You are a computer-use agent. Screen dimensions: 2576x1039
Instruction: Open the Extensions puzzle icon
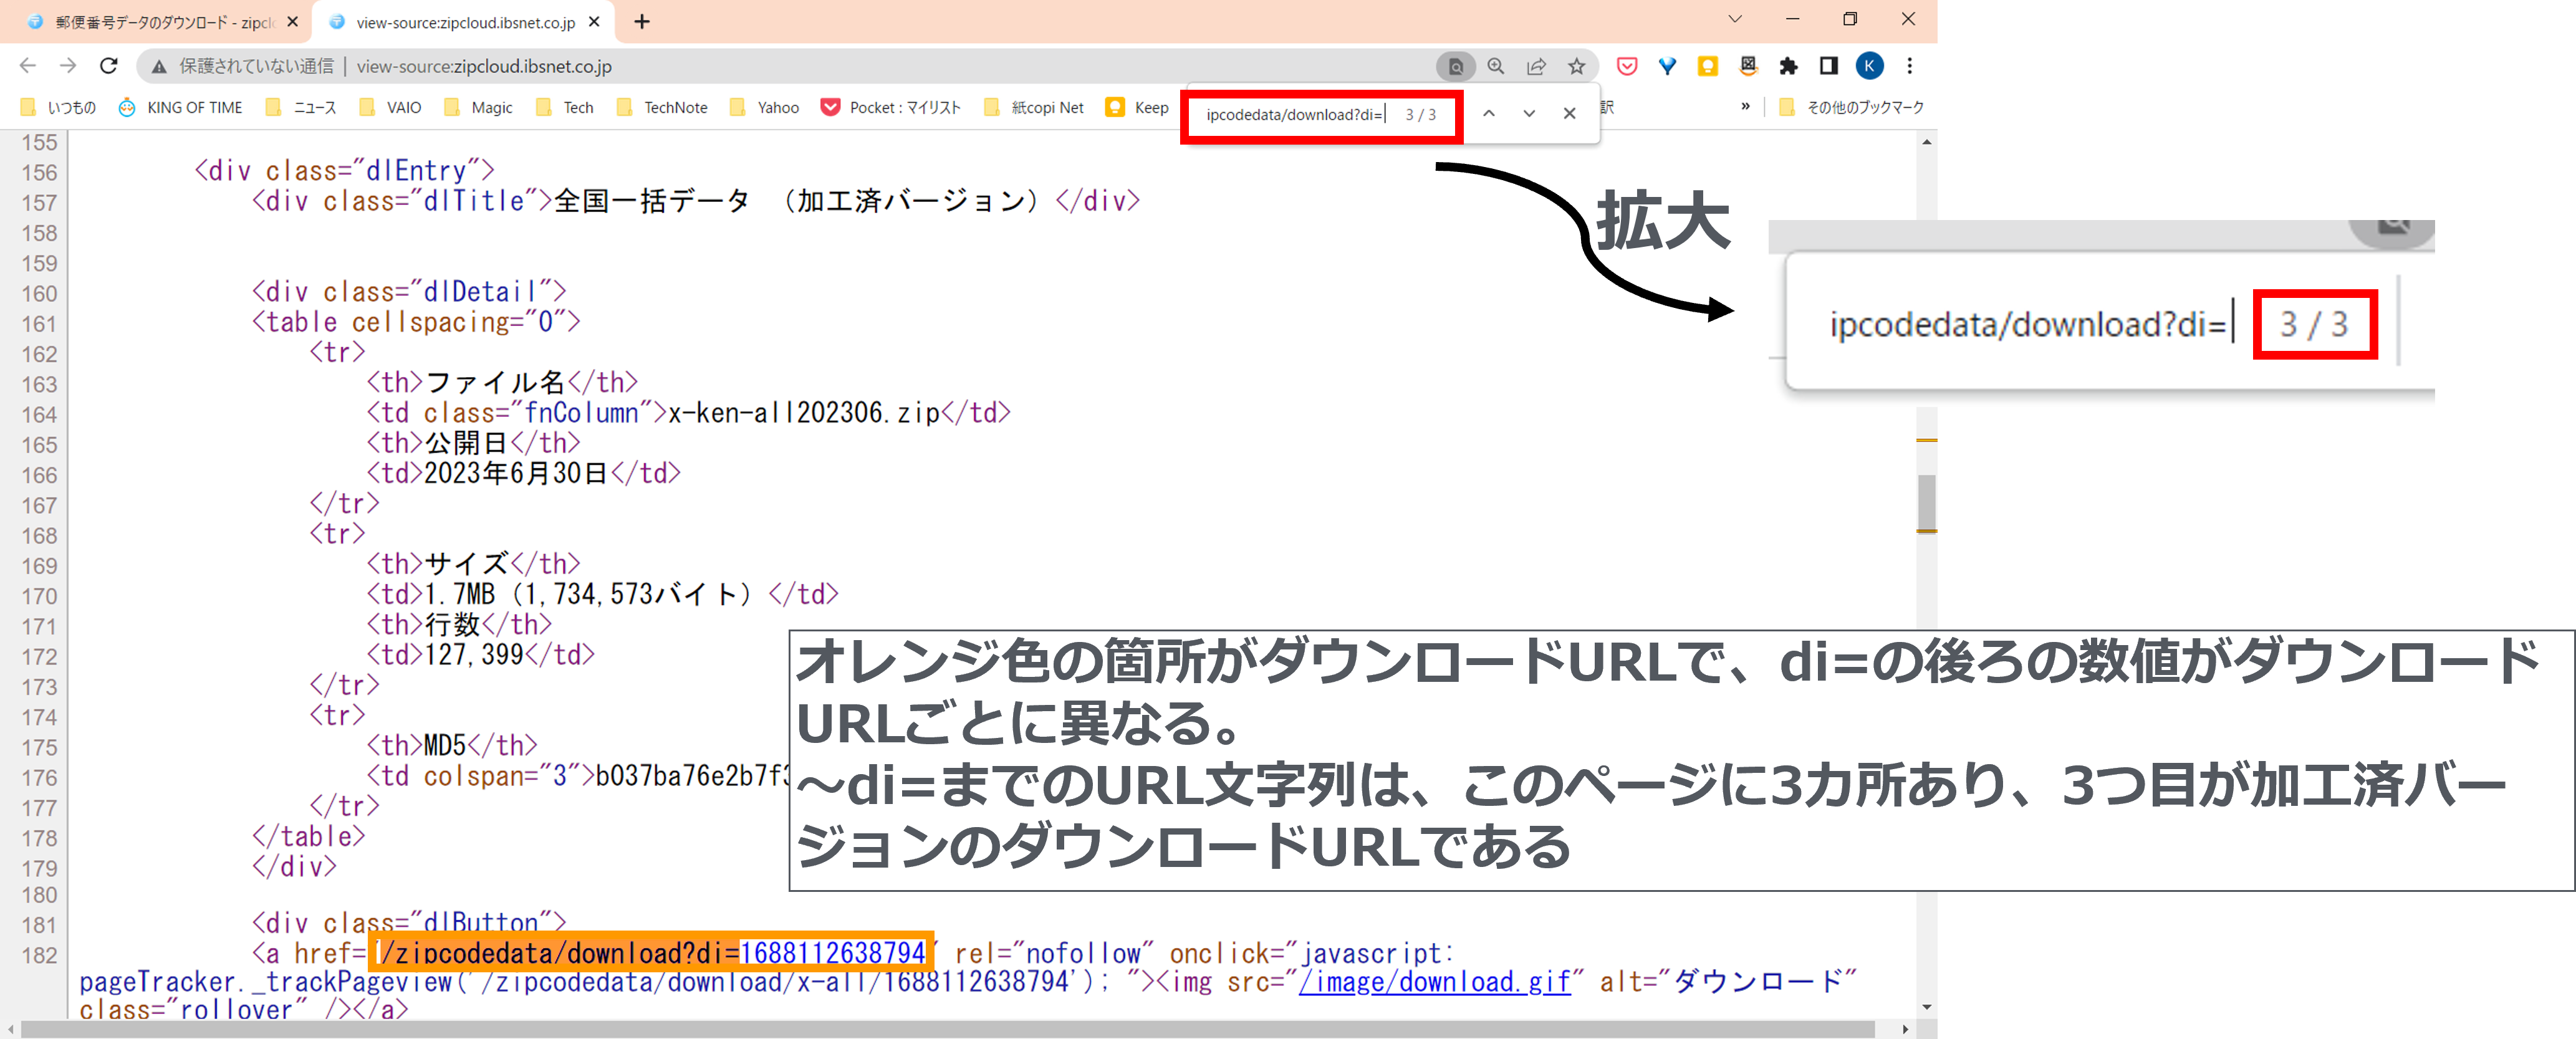(1788, 66)
